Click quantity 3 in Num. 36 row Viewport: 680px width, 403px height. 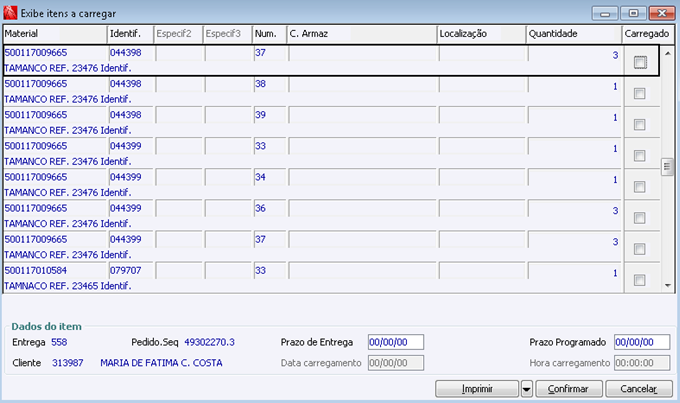pos(615,211)
